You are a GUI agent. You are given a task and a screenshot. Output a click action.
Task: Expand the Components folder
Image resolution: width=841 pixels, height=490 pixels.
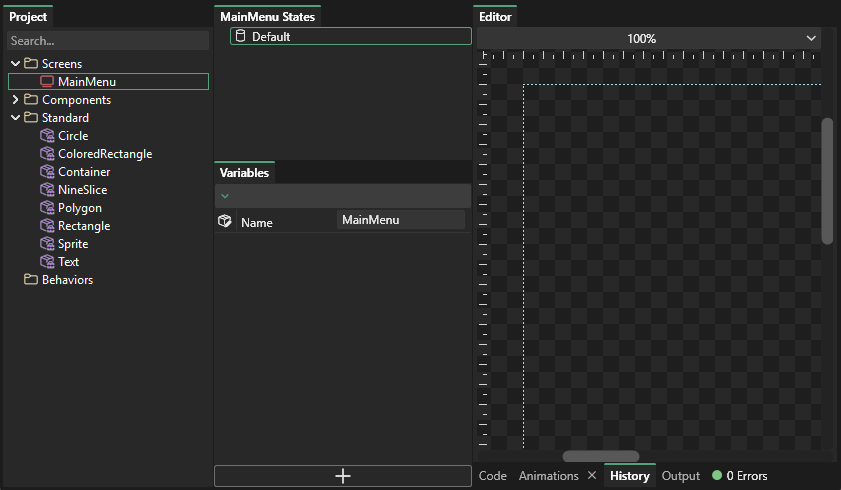pyautogui.click(x=15, y=100)
